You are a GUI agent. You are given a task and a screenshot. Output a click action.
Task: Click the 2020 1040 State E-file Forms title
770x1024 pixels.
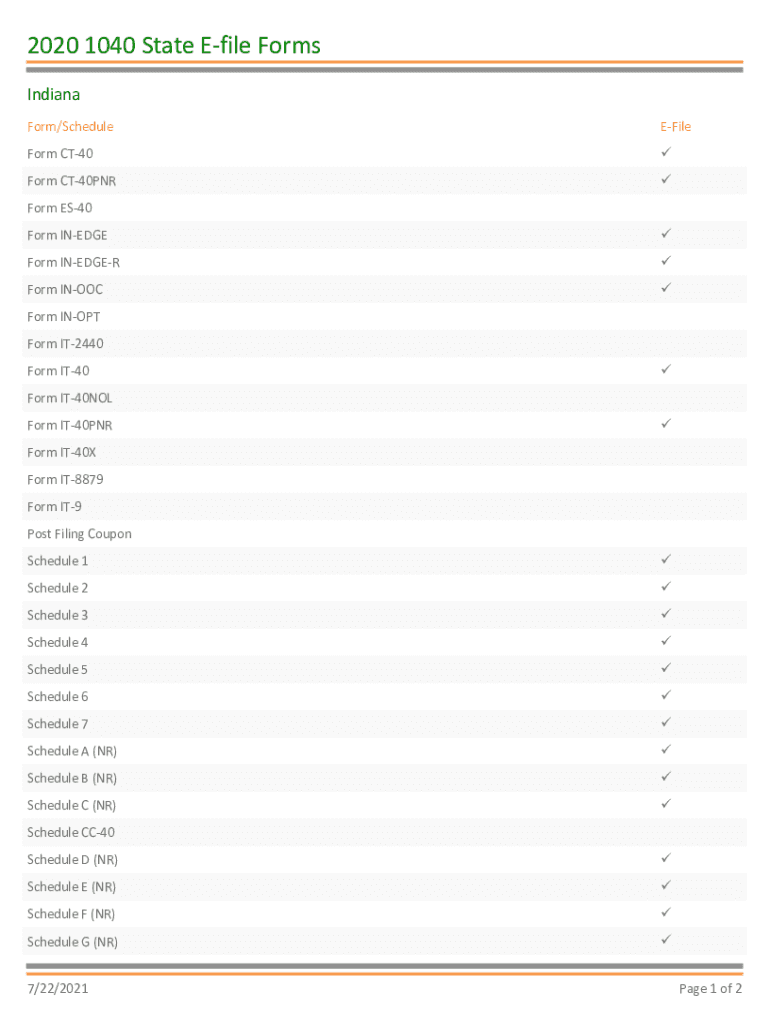click(174, 45)
